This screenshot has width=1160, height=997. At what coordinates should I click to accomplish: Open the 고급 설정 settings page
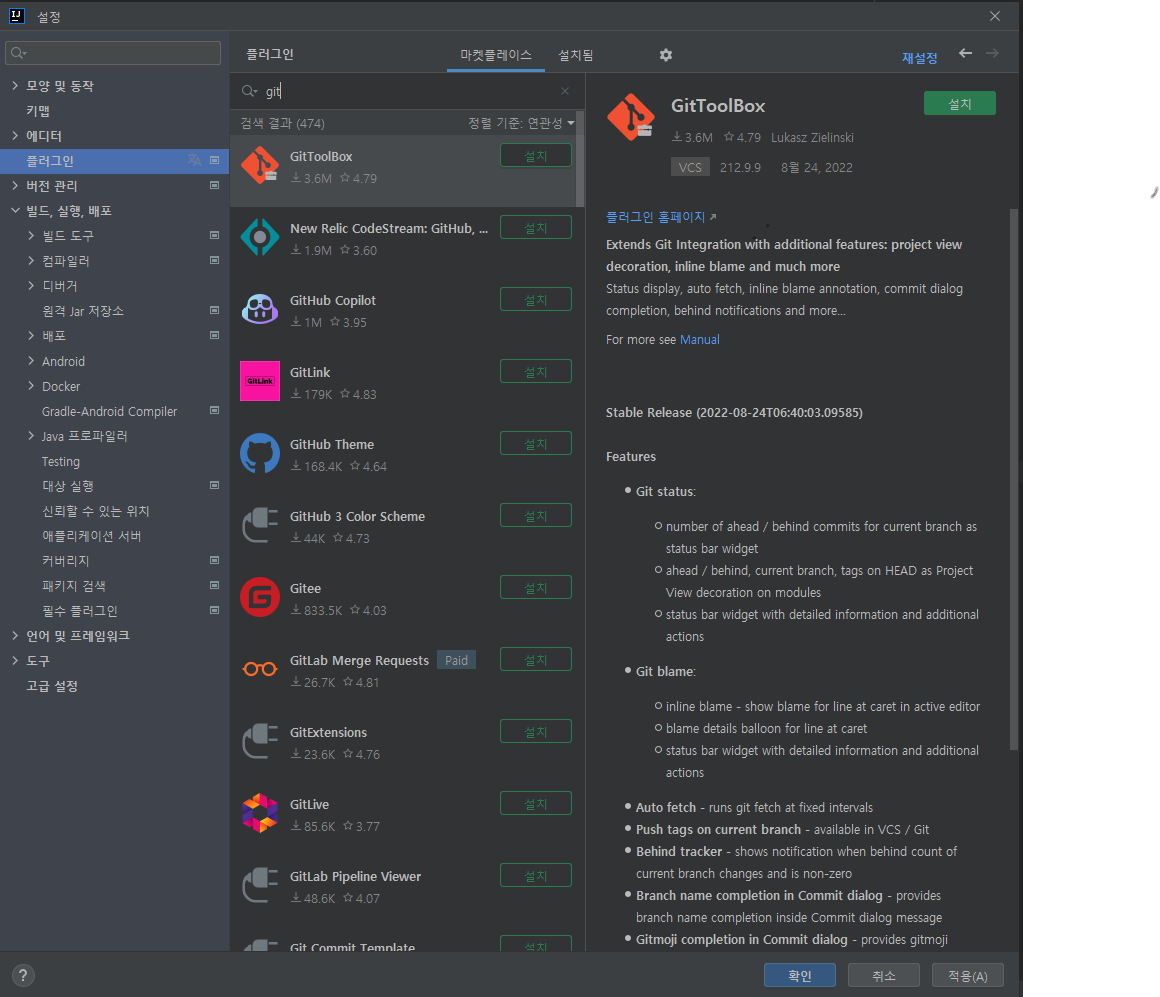pos(52,686)
